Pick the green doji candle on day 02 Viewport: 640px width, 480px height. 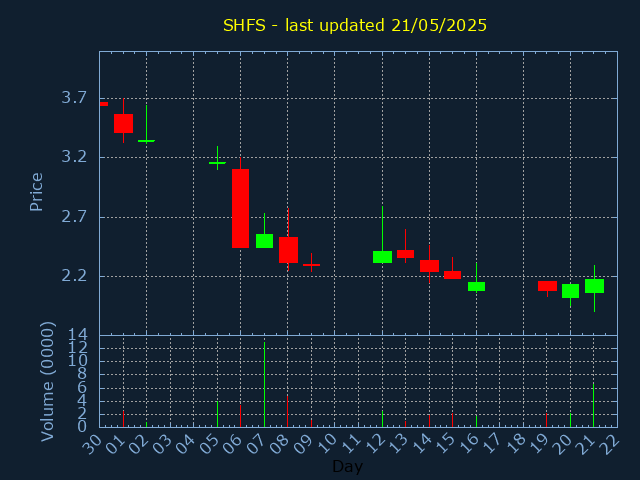coord(146,141)
